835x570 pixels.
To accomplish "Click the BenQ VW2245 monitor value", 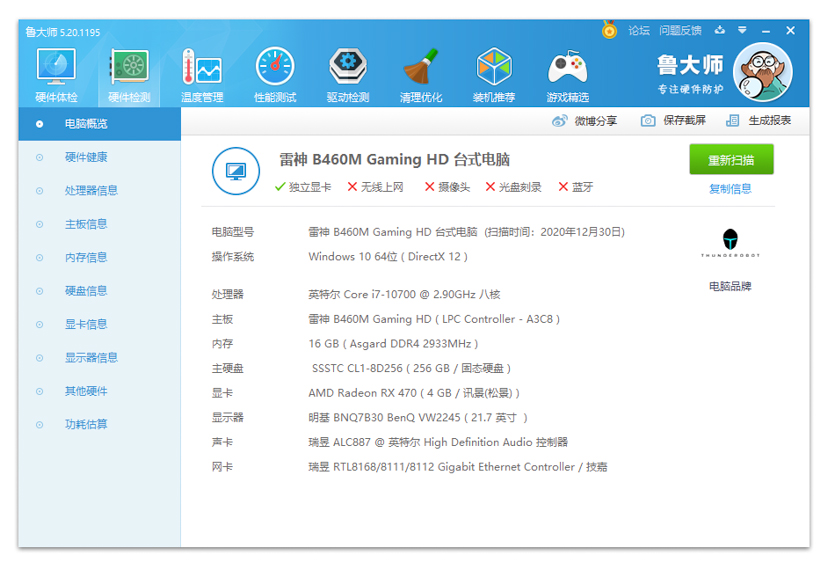I will click(418, 418).
